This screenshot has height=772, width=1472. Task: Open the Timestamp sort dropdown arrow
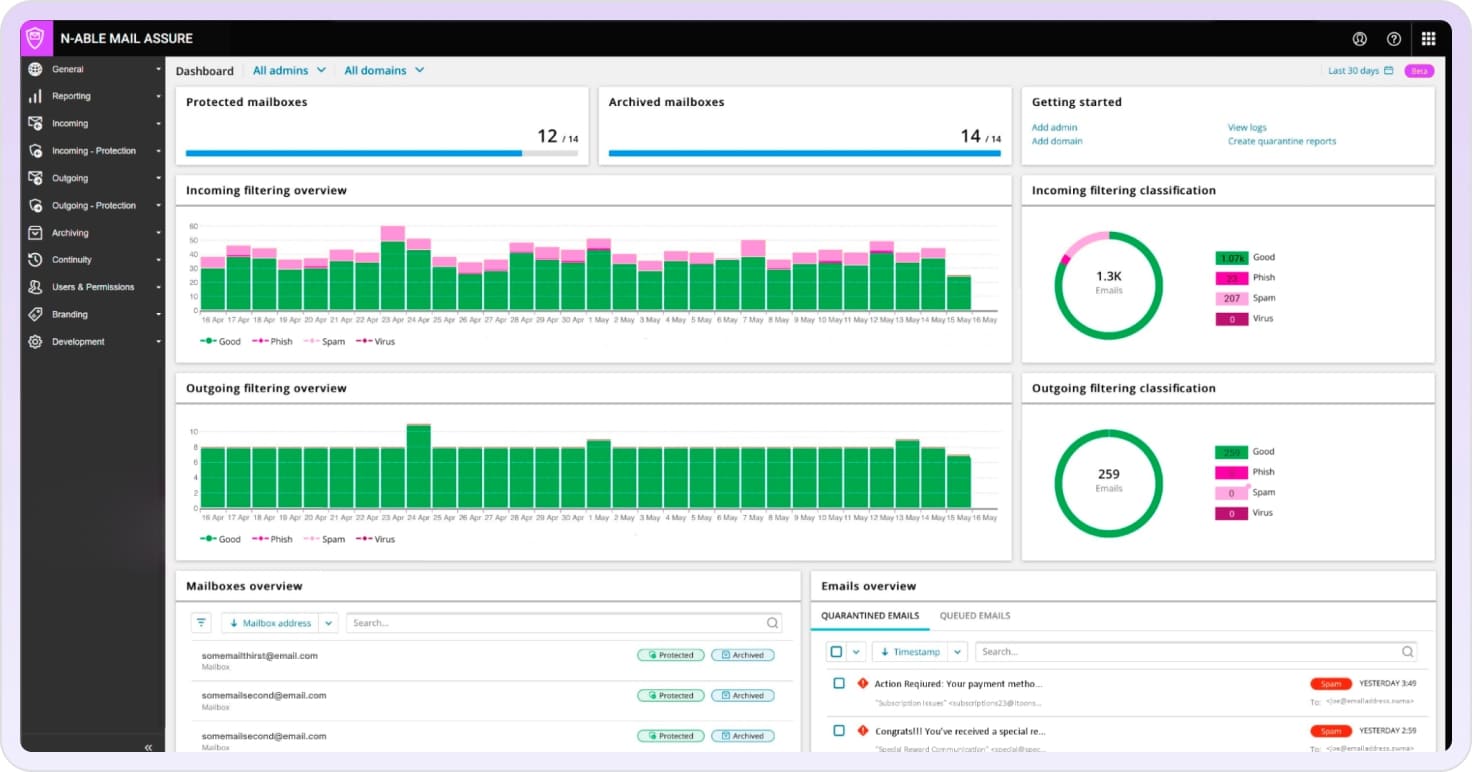click(x=957, y=652)
